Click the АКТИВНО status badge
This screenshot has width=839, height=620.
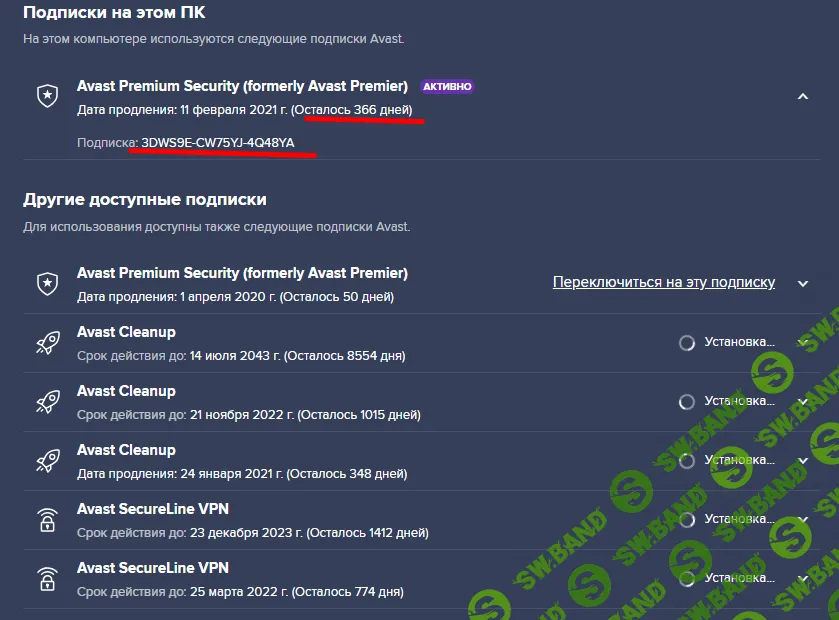tap(447, 87)
